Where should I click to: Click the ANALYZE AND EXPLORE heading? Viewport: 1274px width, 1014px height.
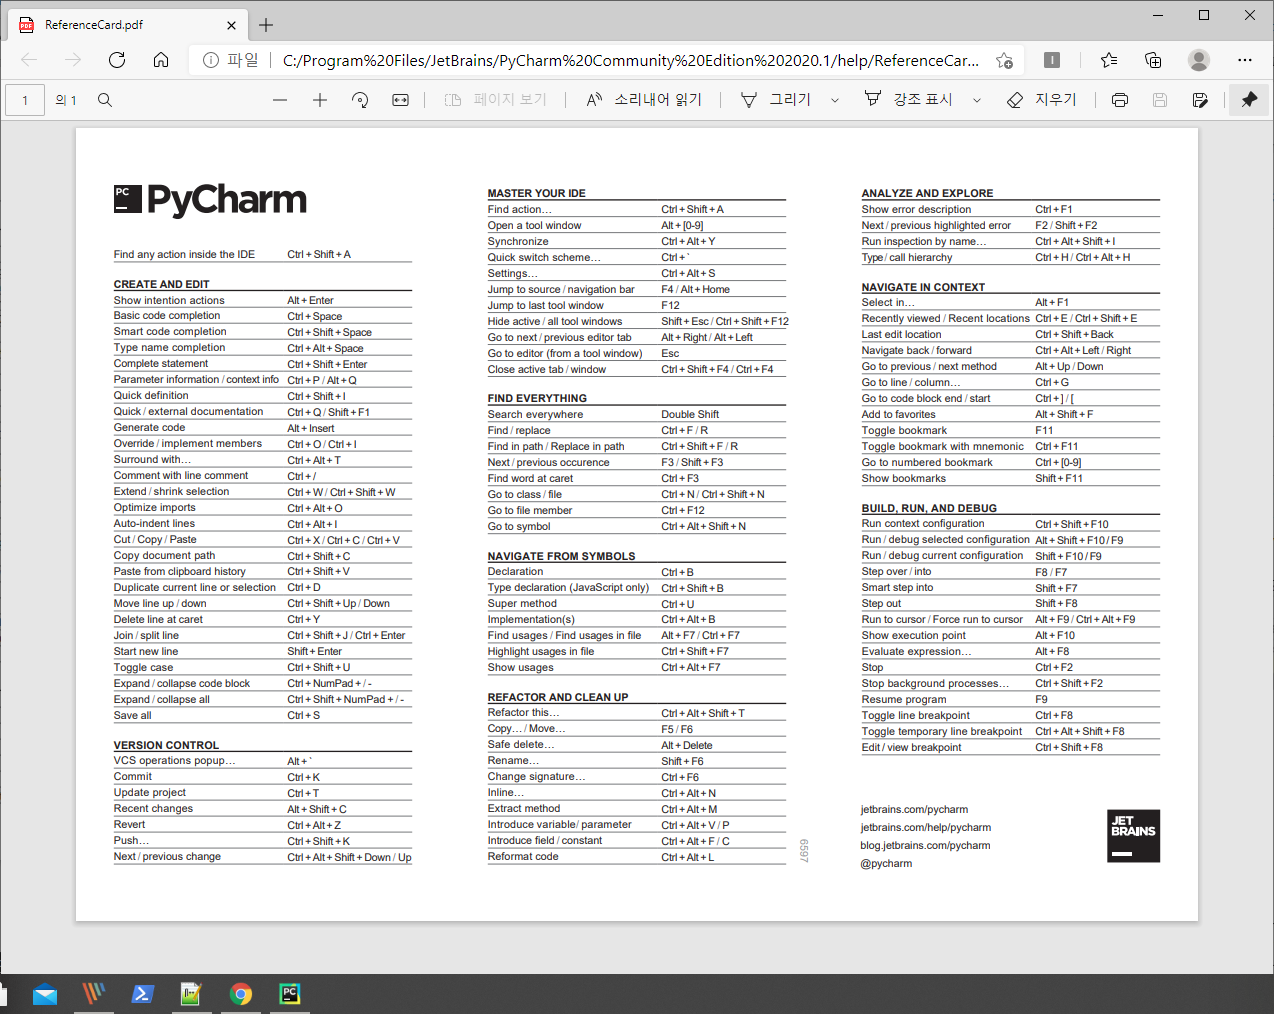tap(928, 193)
